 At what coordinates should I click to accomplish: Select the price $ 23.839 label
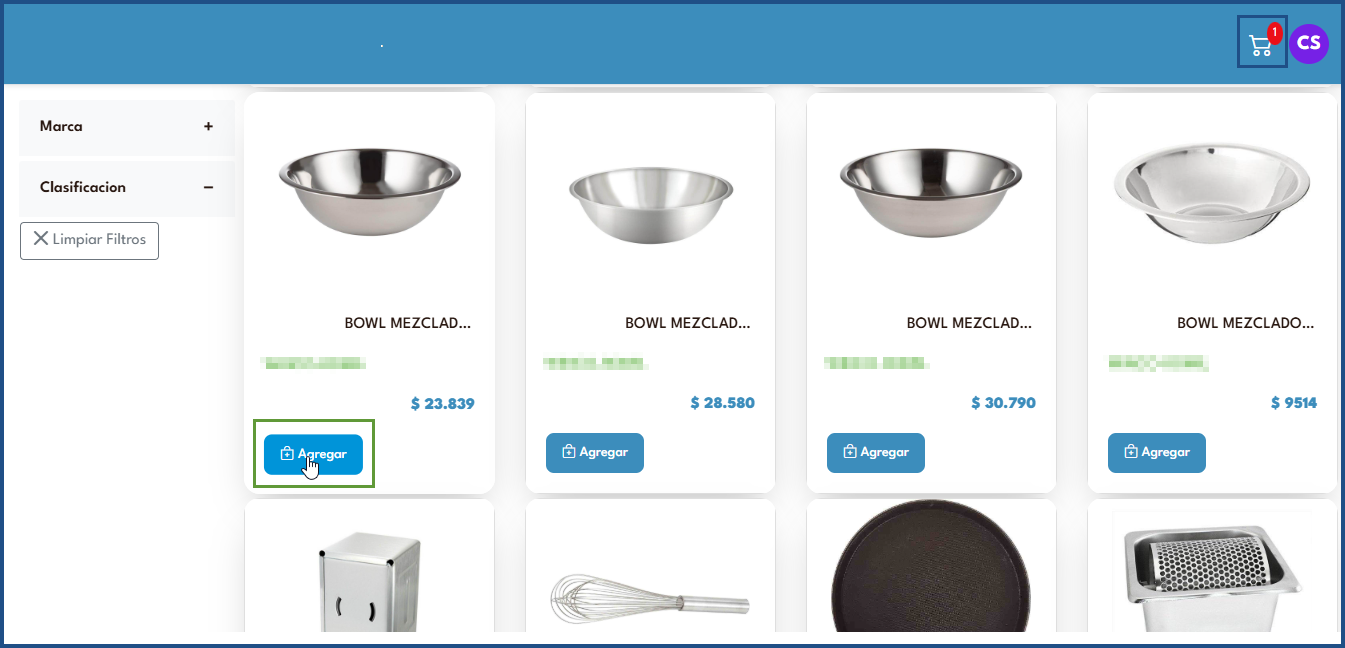click(x=442, y=404)
